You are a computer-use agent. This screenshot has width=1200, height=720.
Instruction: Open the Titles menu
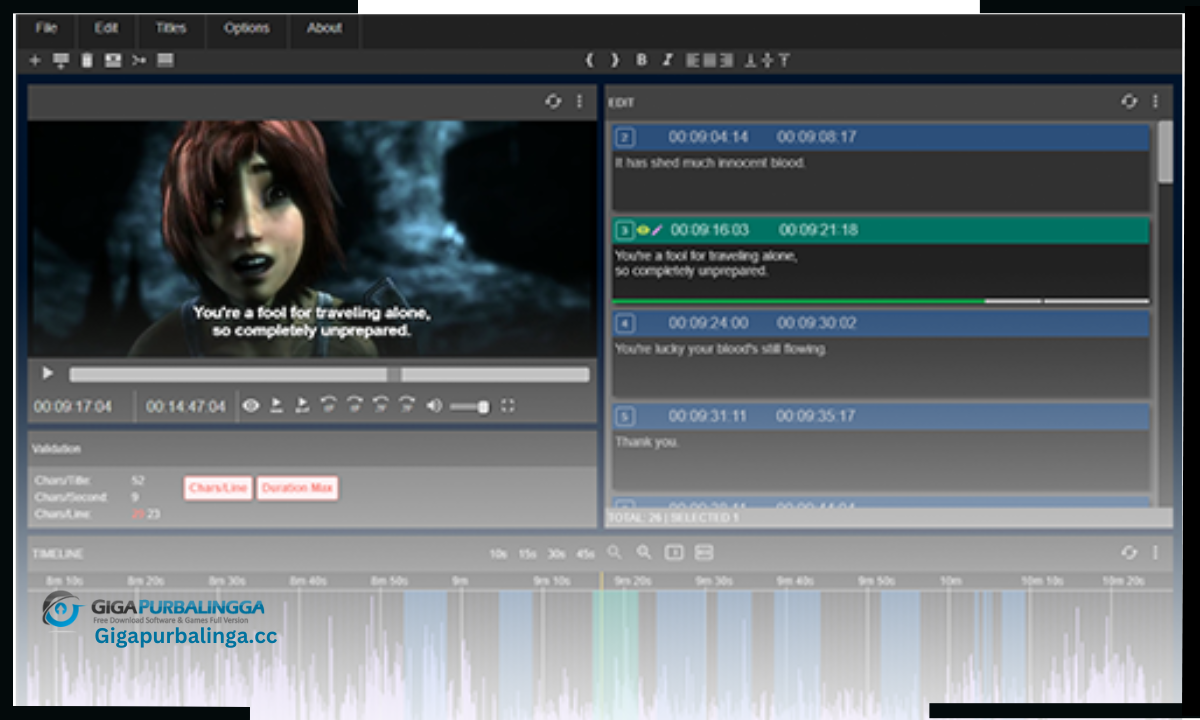(x=172, y=28)
